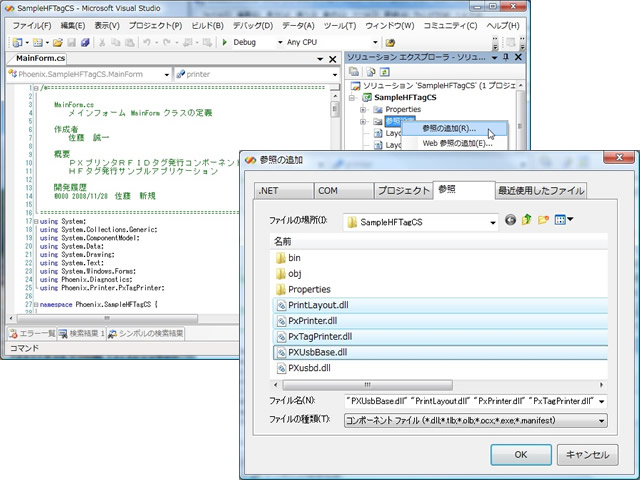
Task: Click the Show All Files icon in Solution Explorer
Action: (x=371, y=72)
